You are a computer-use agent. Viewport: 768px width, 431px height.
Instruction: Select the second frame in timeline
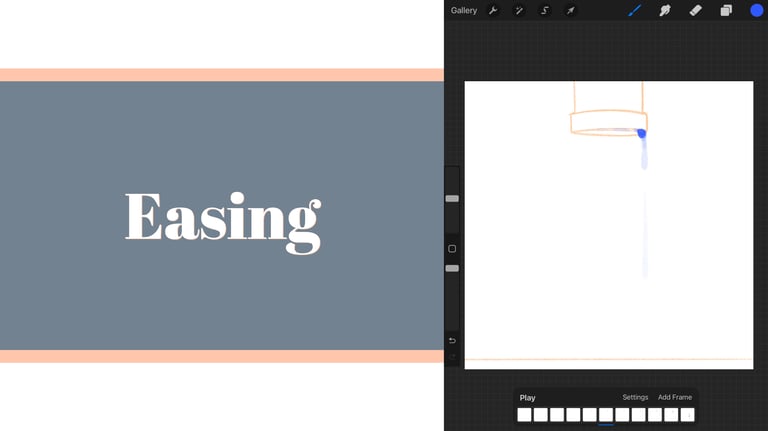(x=541, y=415)
